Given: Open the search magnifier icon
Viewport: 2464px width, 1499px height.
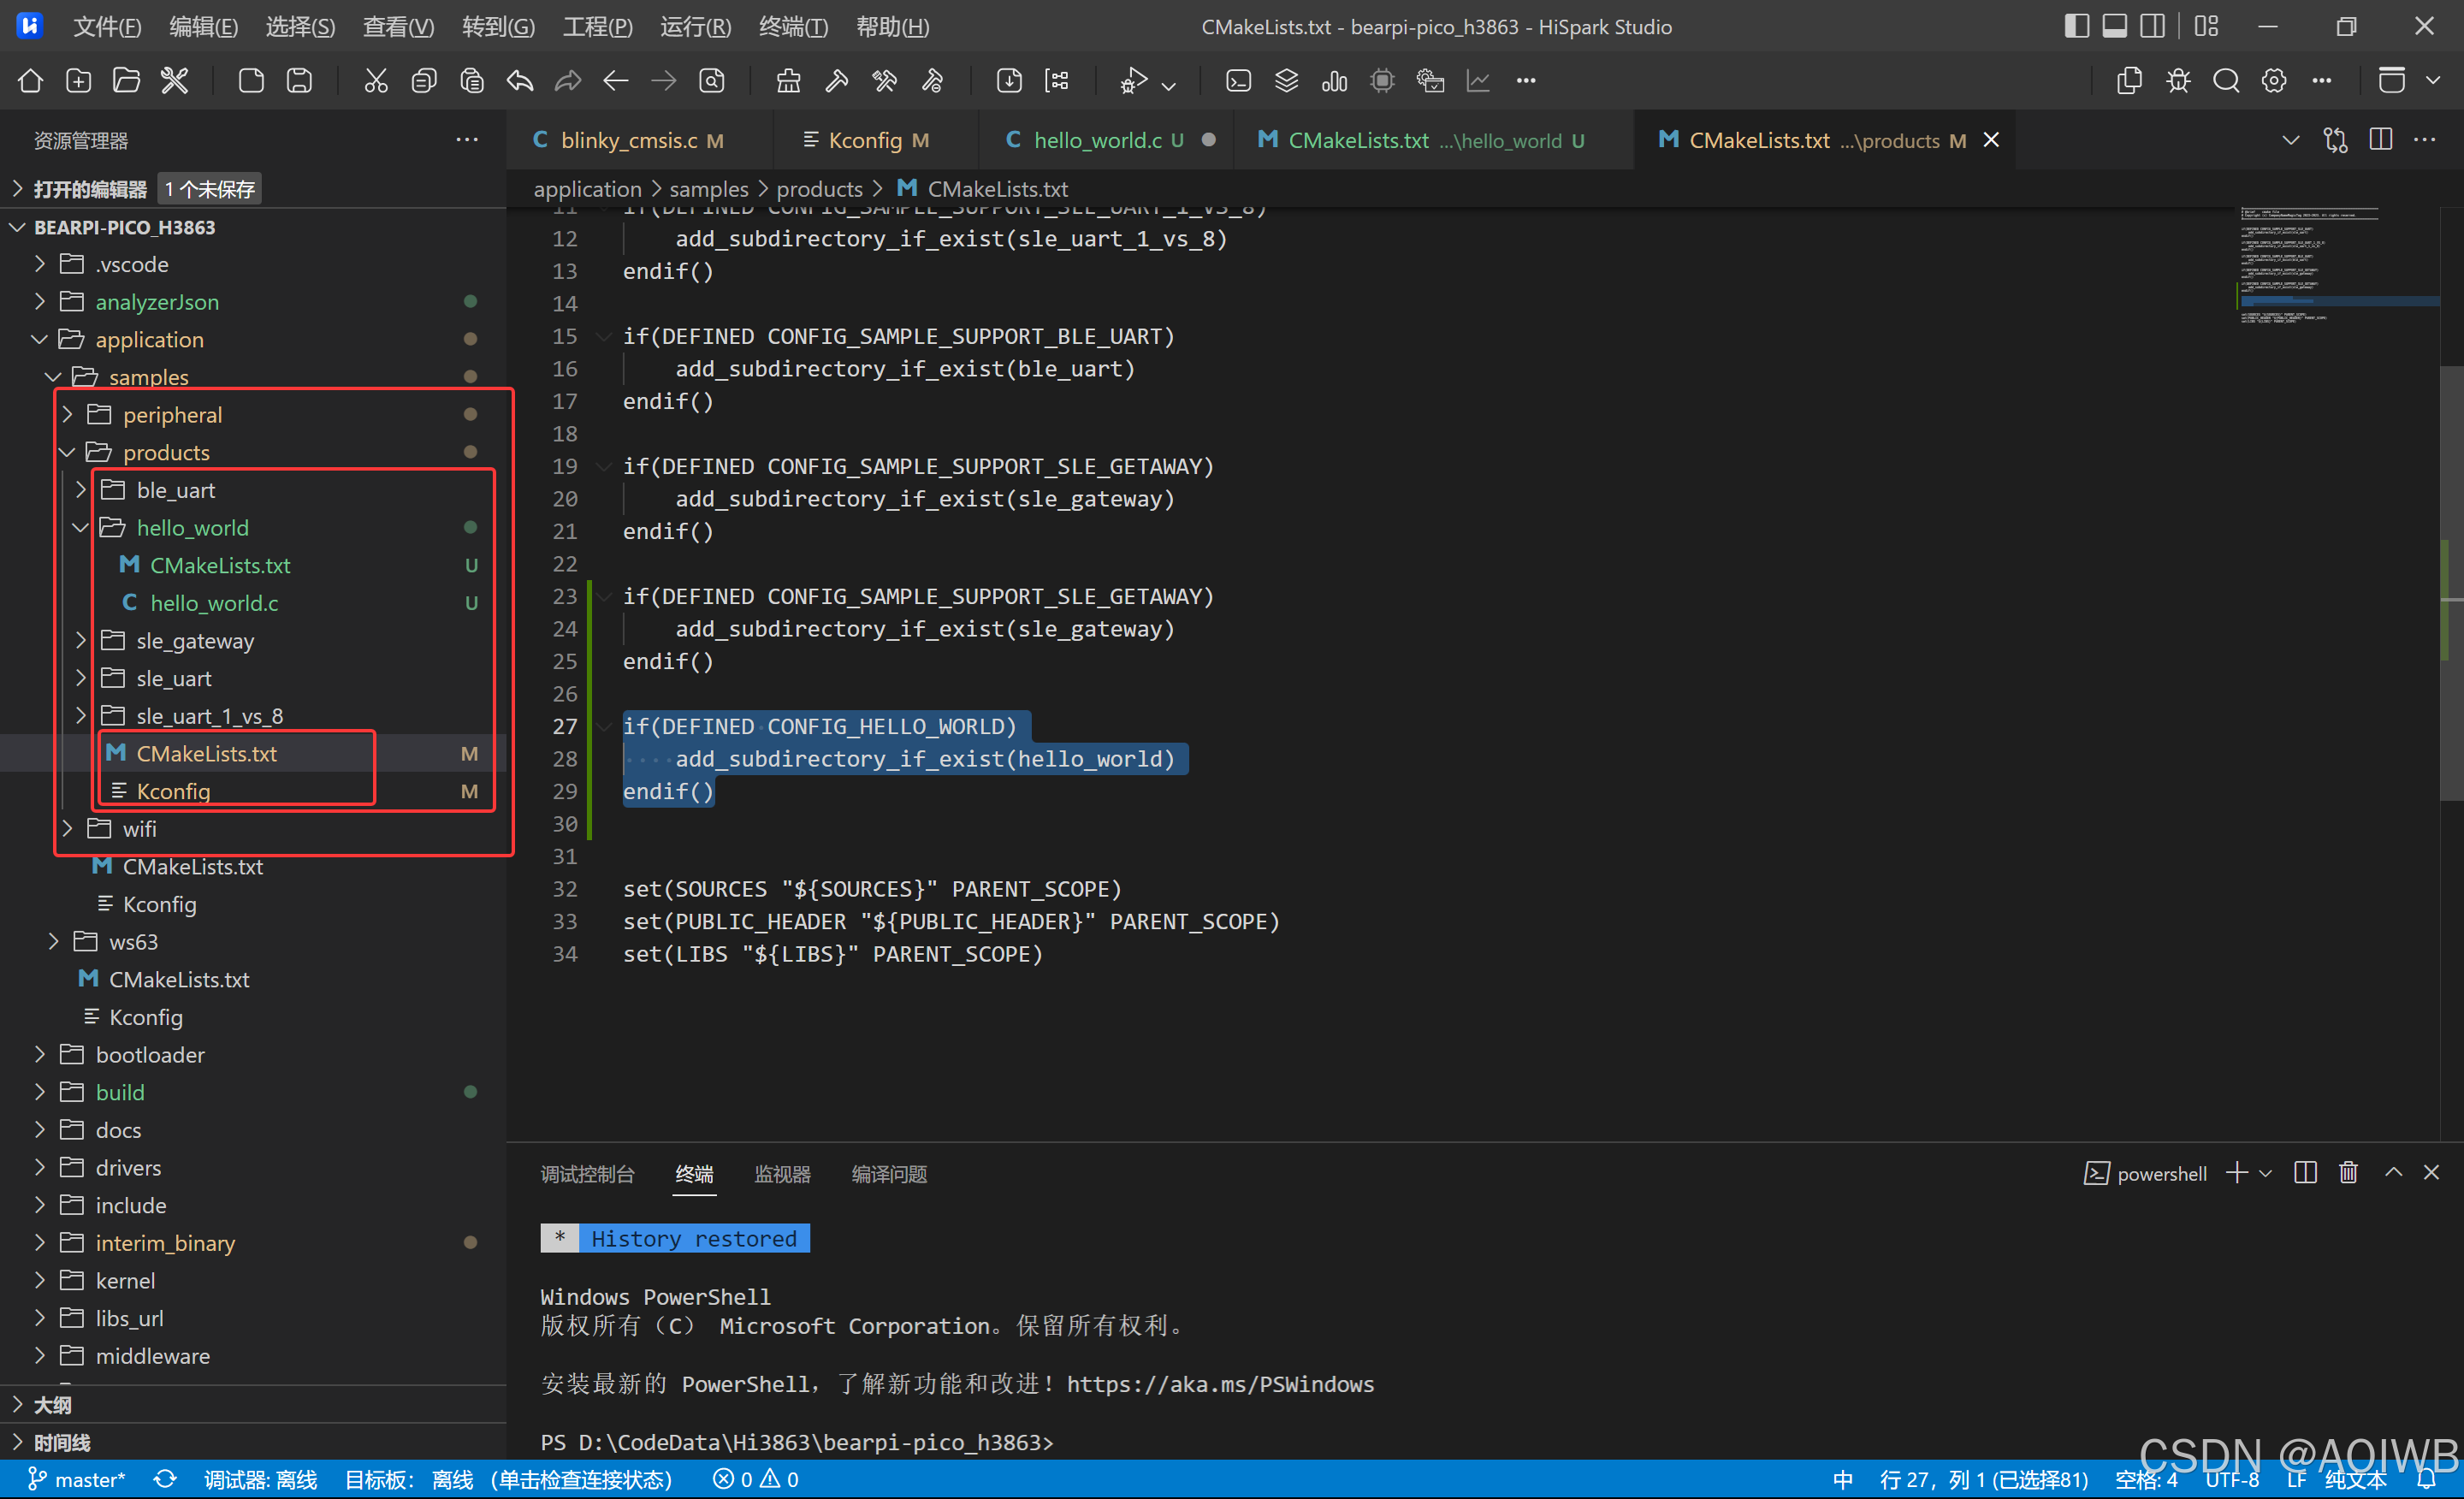Looking at the screenshot, I should (2226, 81).
